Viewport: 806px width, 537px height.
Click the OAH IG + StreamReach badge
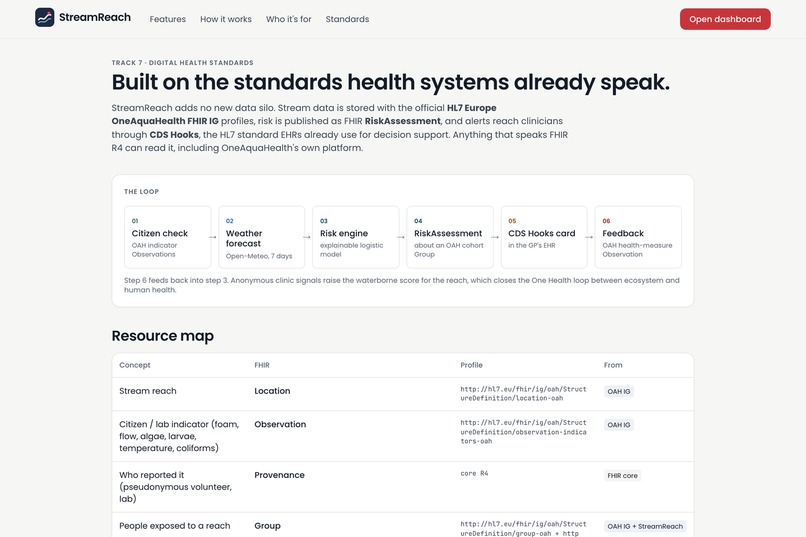pos(645,527)
